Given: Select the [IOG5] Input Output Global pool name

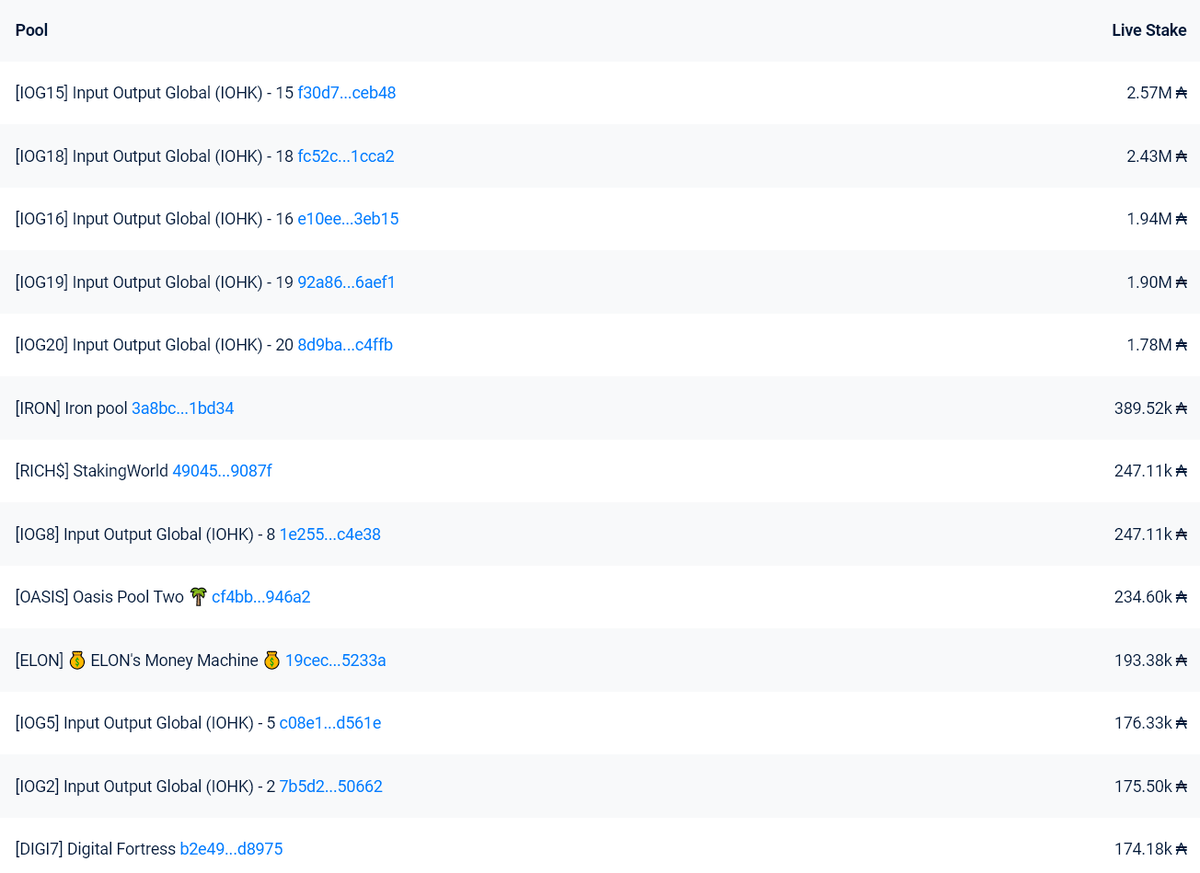Looking at the screenshot, I should pos(145,723).
